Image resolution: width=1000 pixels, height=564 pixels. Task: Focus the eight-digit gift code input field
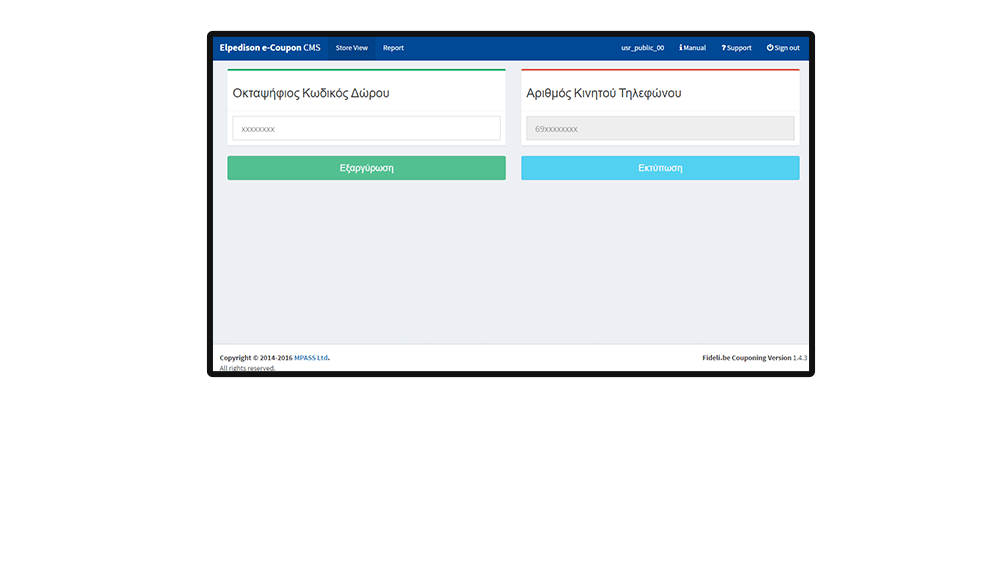click(x=366, y=128)
